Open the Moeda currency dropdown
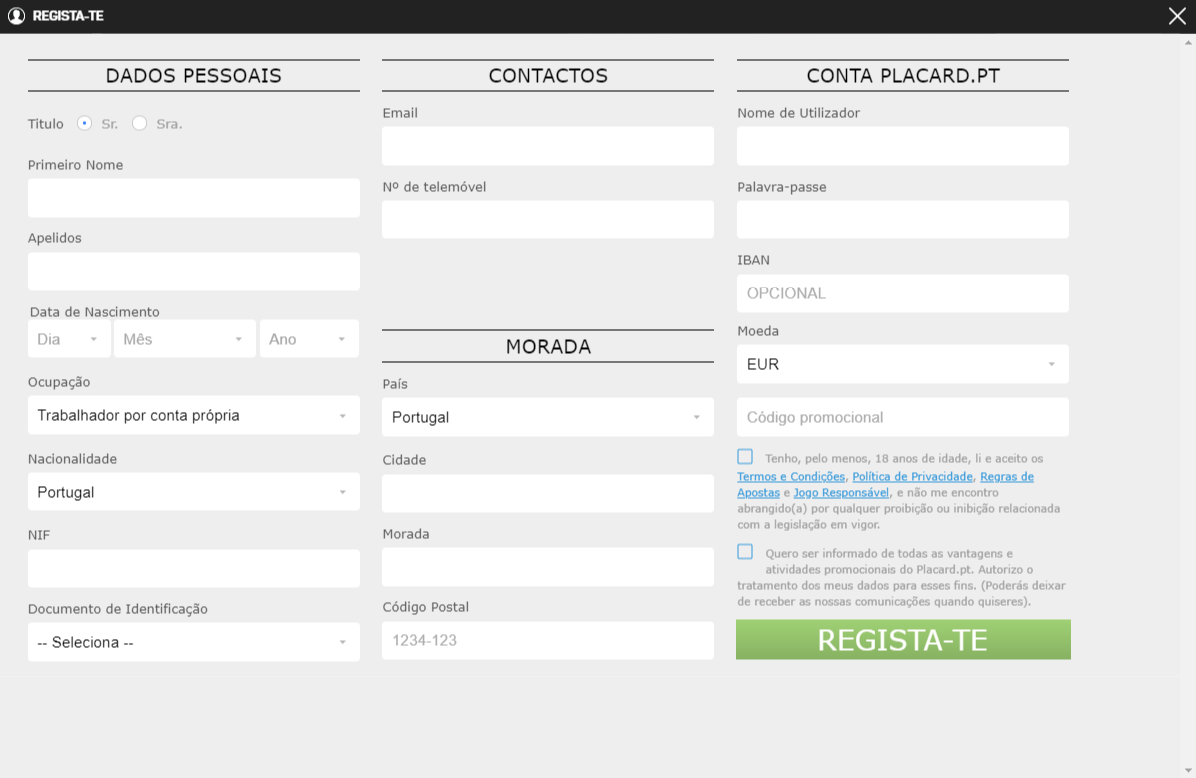1196x778 pixels. click(x=902, y=364)
